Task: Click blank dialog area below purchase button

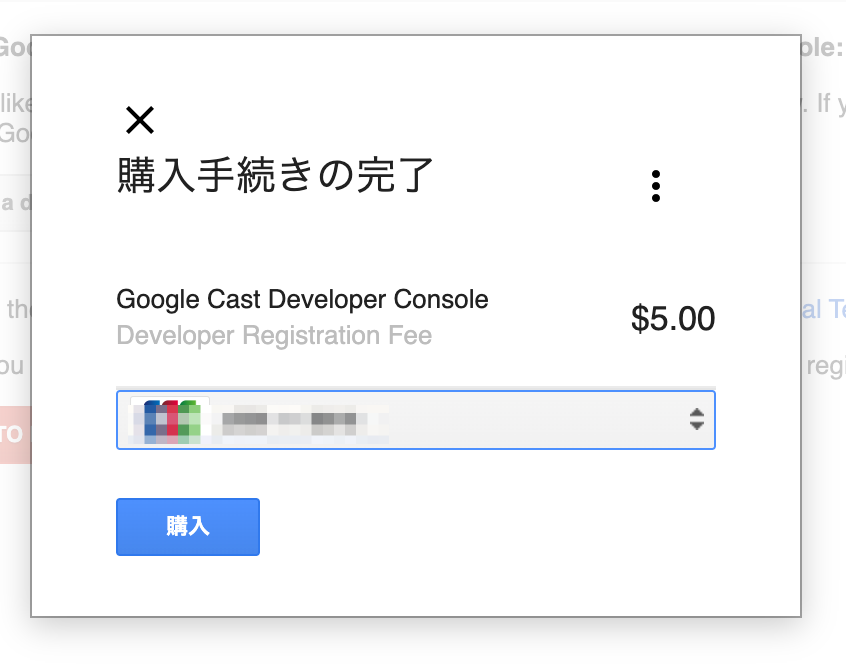Action: click(x=415, y=586)
